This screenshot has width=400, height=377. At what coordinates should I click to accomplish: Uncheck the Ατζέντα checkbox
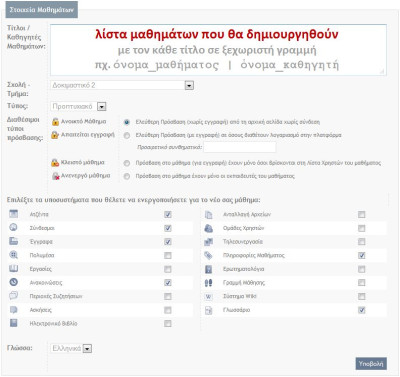coord(168,214)
